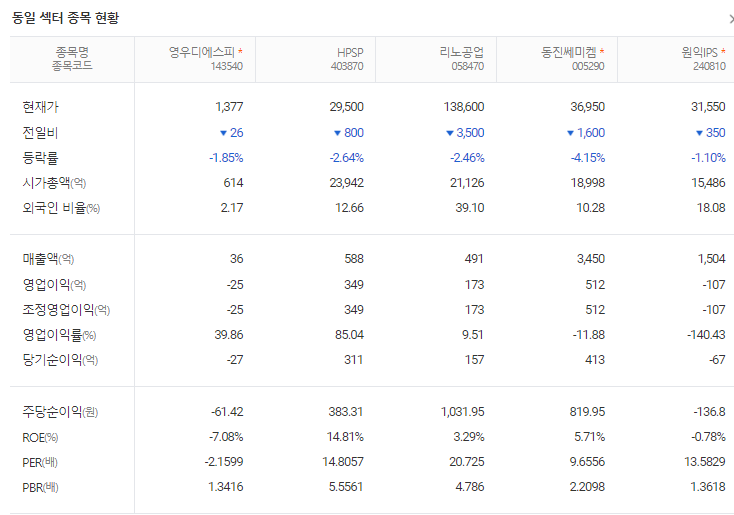Click the -4.15% change rate

[587, 158]
